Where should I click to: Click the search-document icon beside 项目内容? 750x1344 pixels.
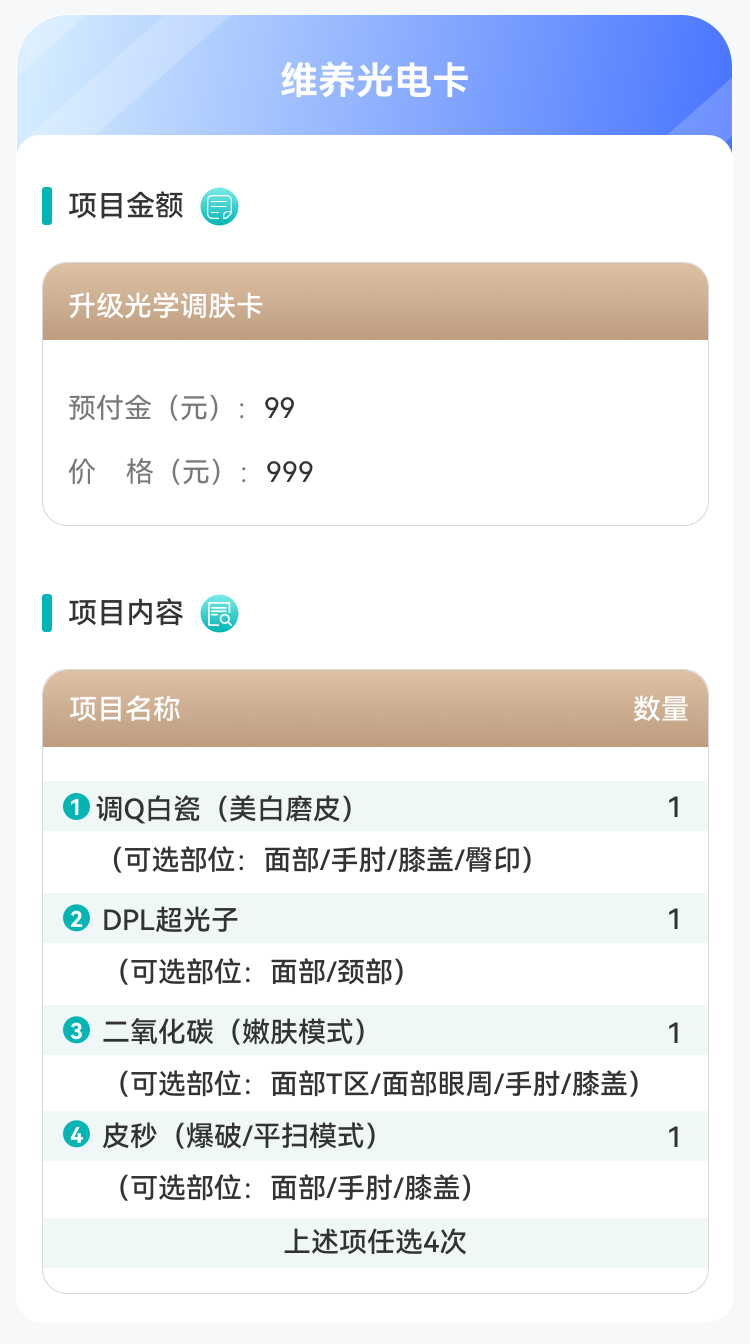click(x=219, y=613)
